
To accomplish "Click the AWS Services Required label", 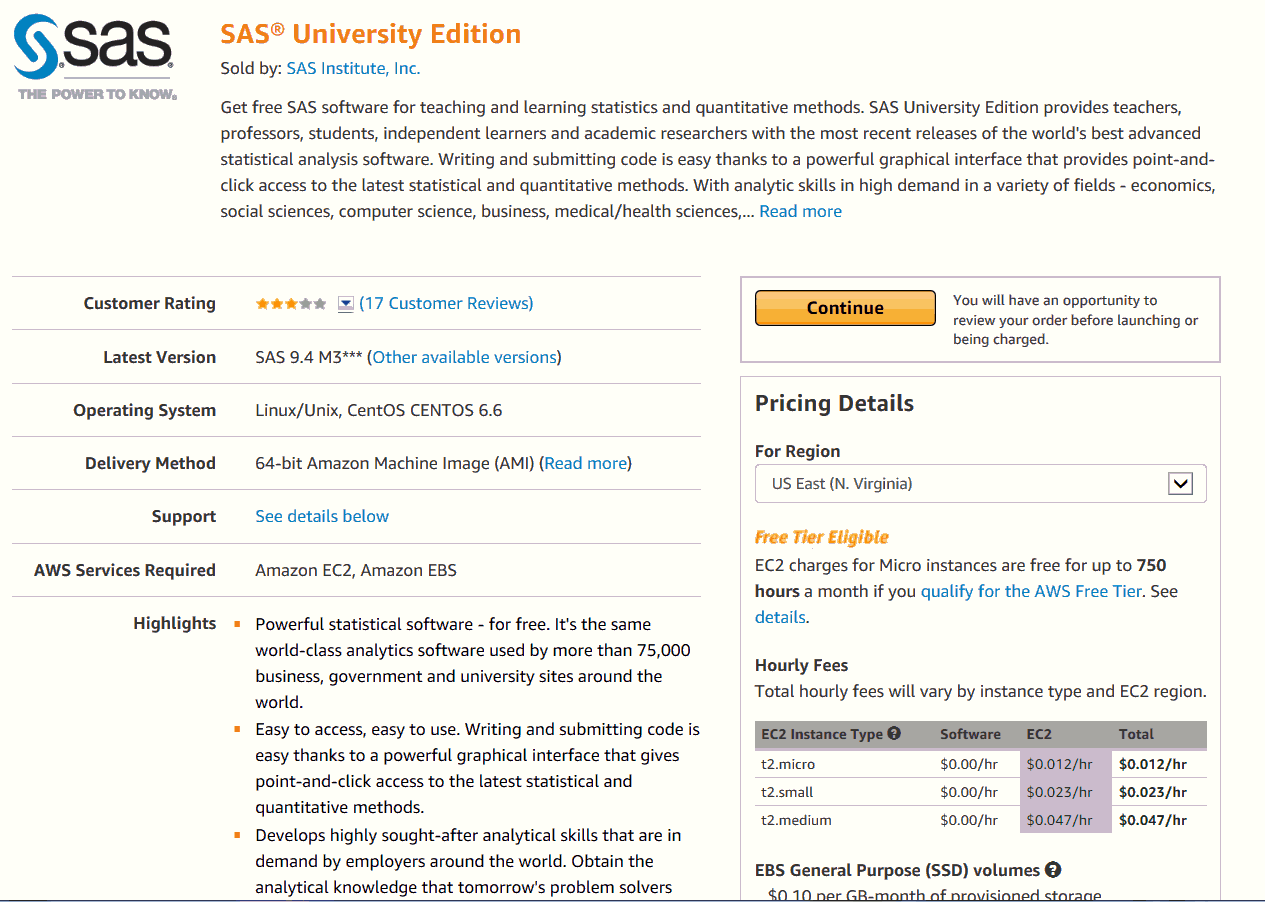I will point(125,570).
